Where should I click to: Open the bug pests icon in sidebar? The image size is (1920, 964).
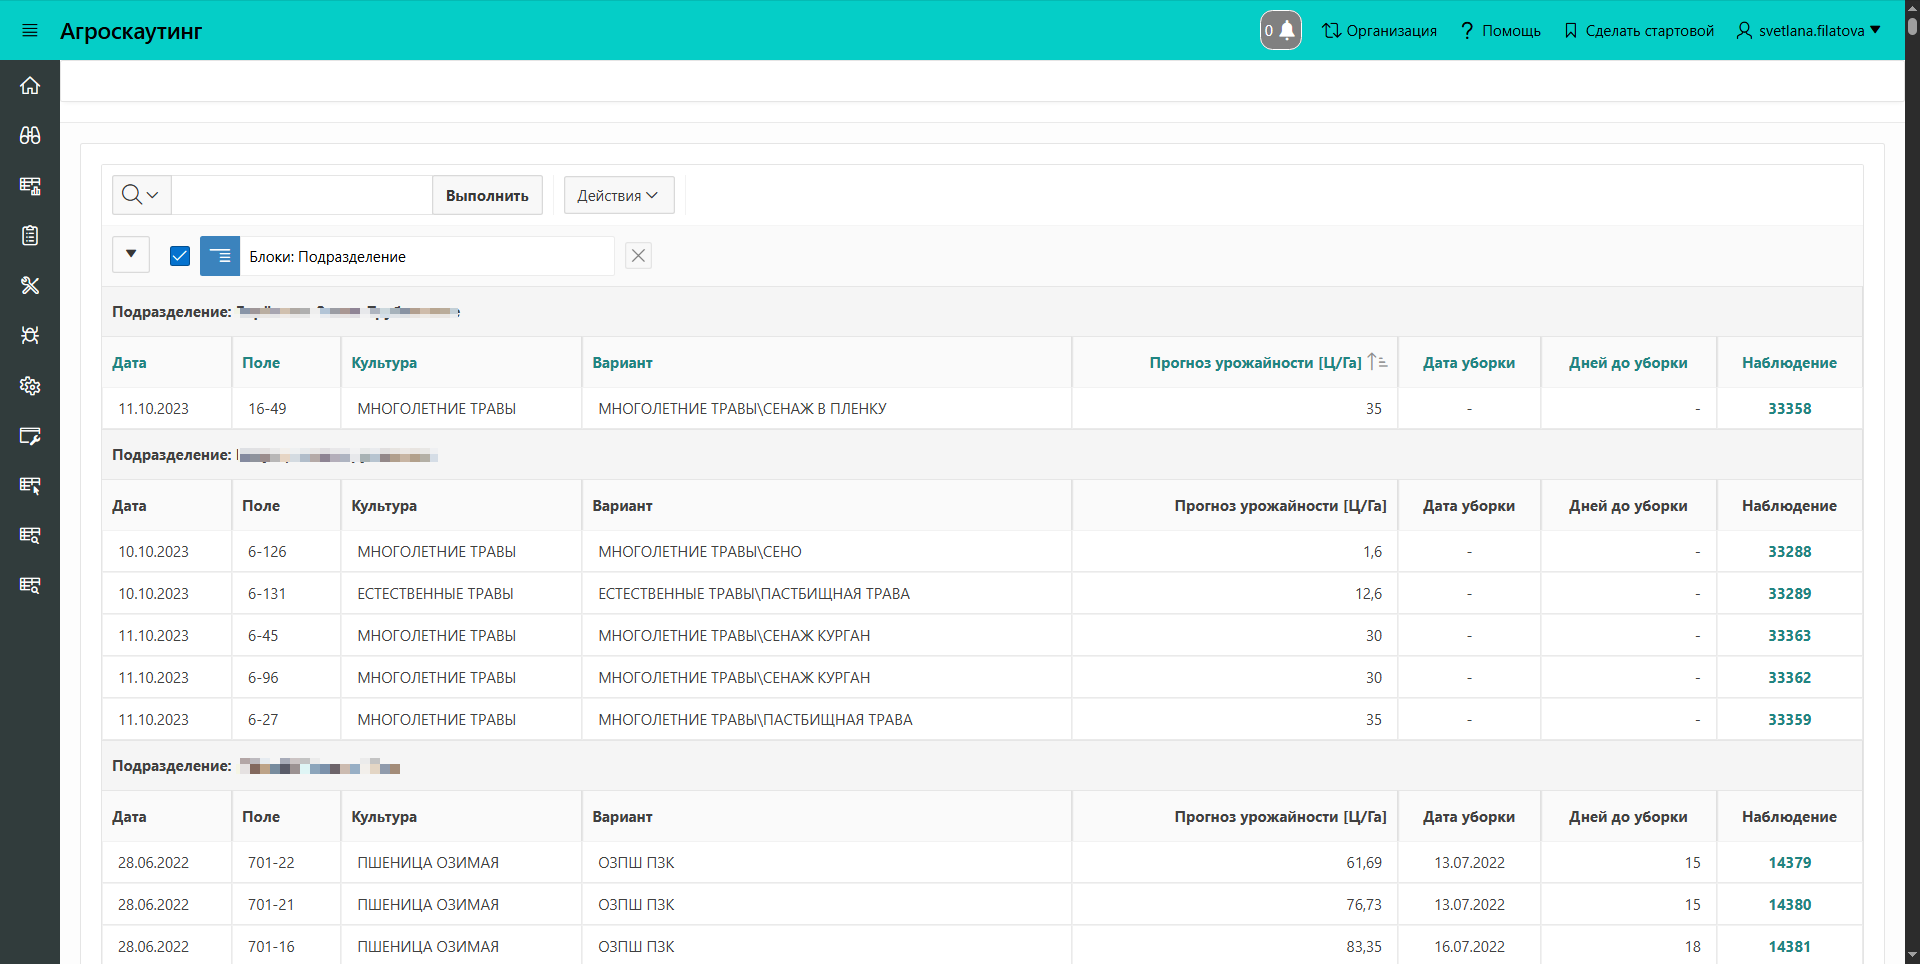(x=30, y=336)
